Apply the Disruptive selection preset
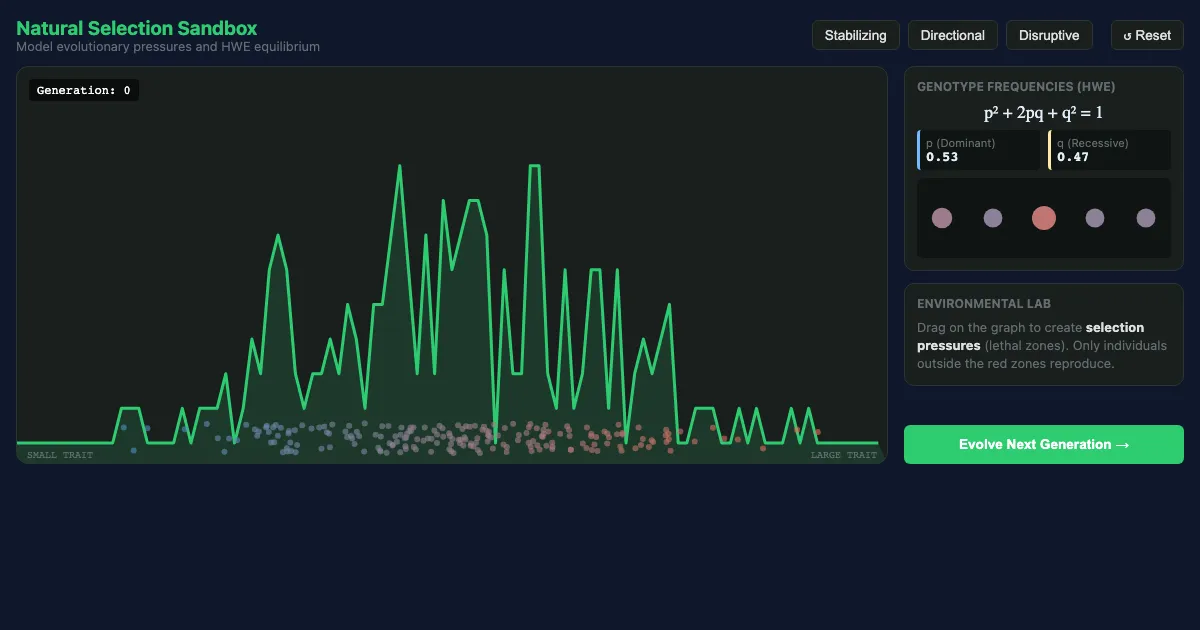Viewport: 1200px width, 630px height. coord(1049,35)
